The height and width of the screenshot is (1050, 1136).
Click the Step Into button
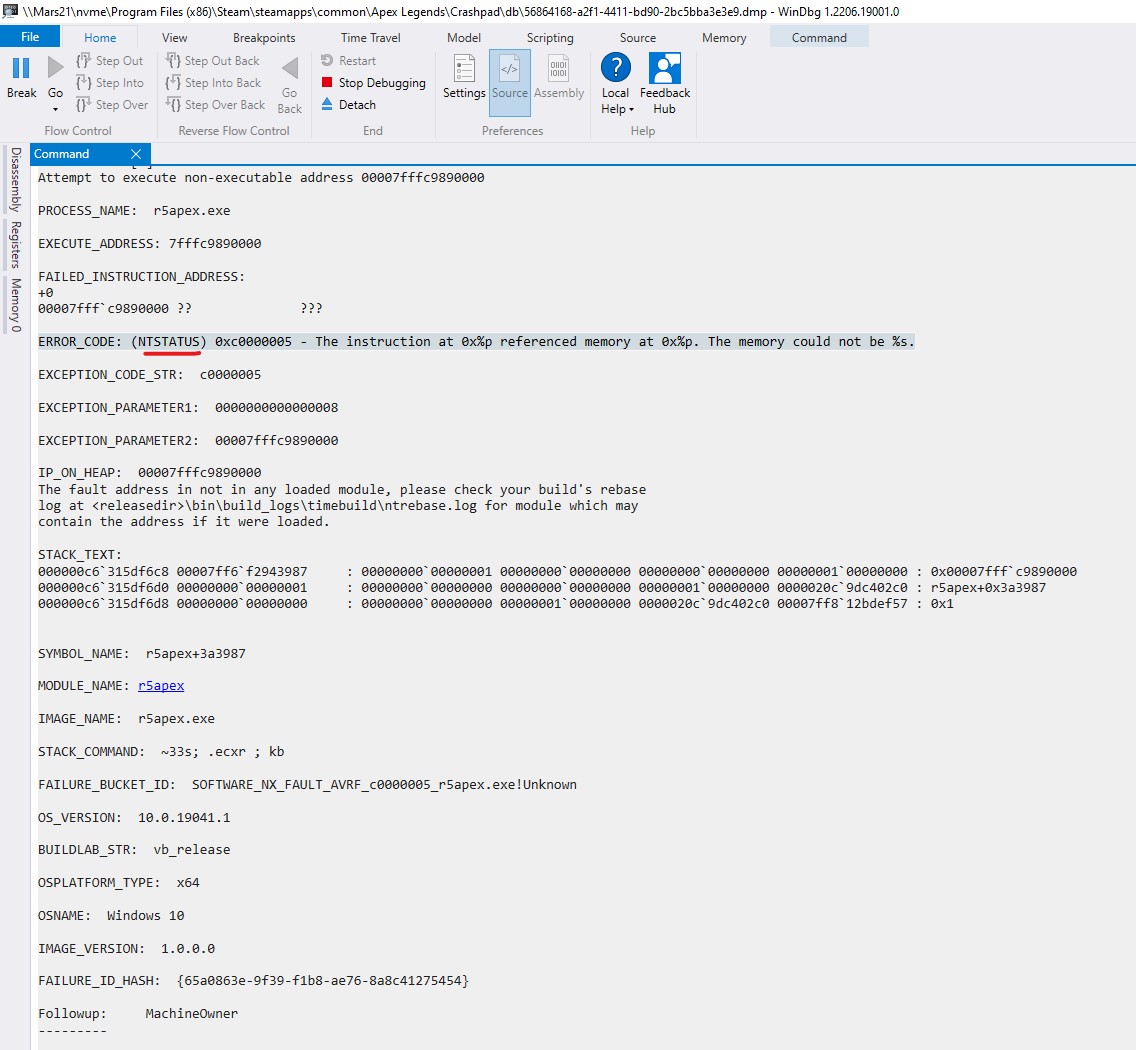click(x=110, y=83)
